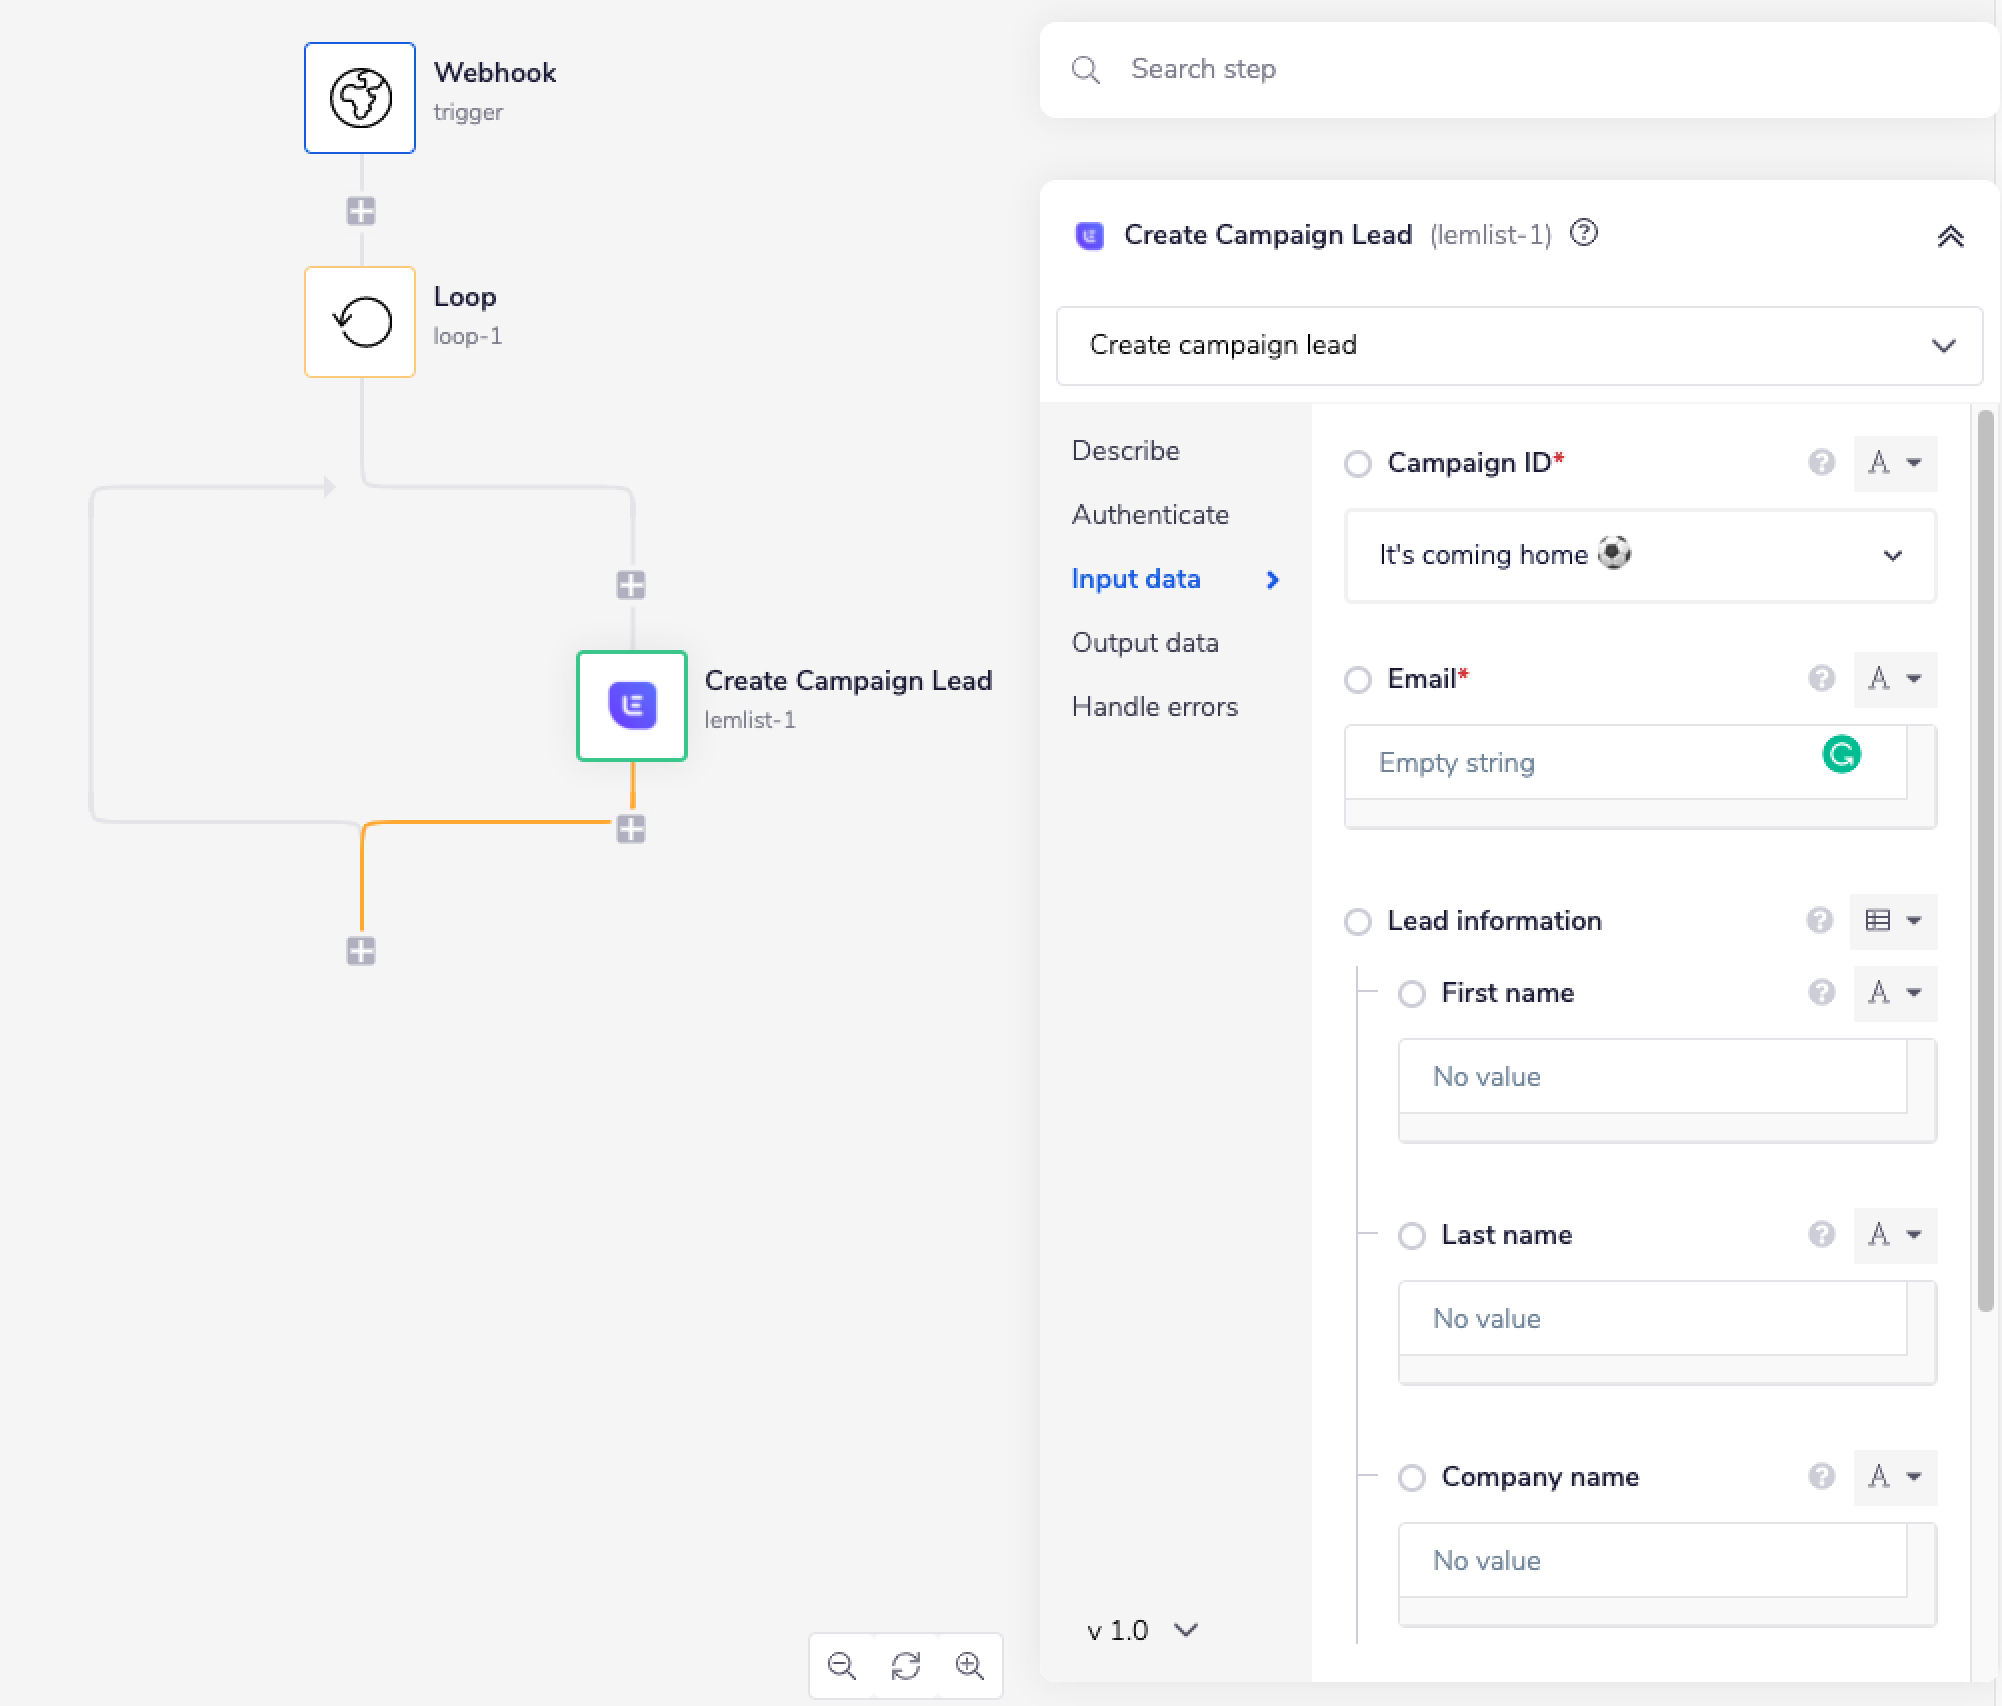The height and width of the screenshot is (1706, 2002).
Task: Switch to the Output data tab
Action: [1145, 643]
